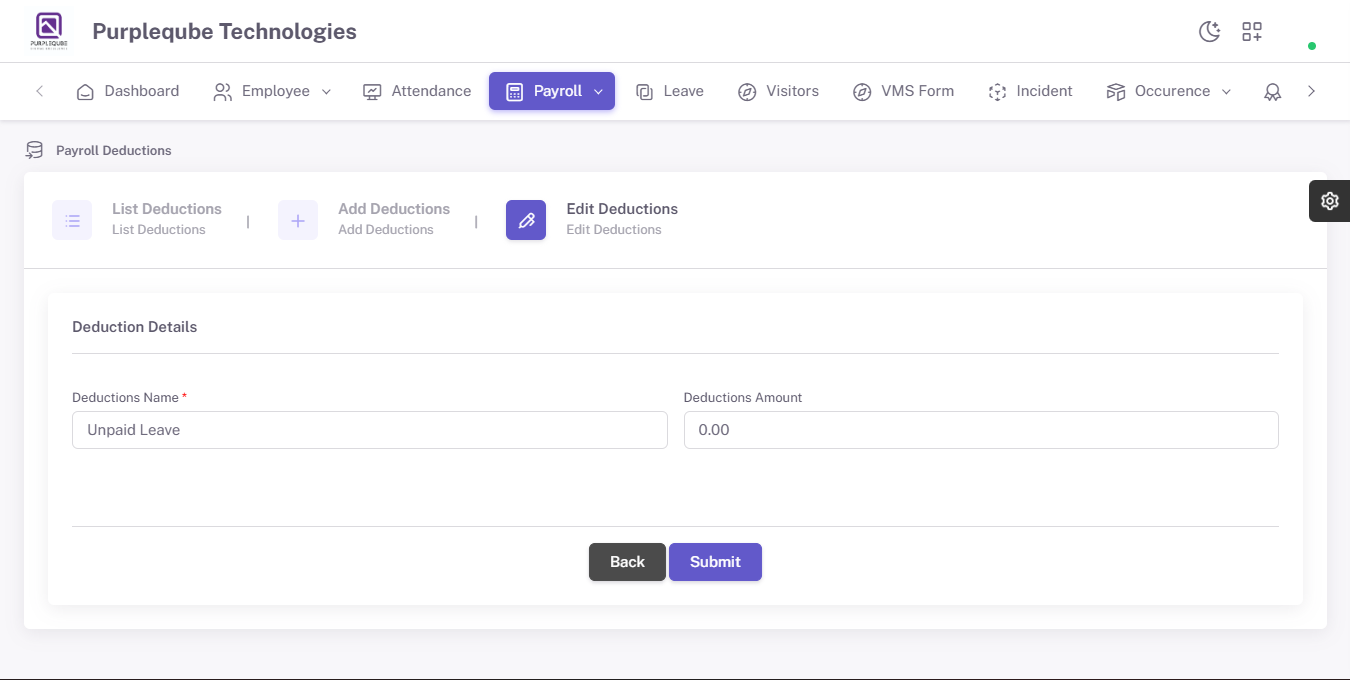Click the Visitors compass icon
Viewport: 1350px width, 680px height.
pyautogui.click(x=747, y=92)
